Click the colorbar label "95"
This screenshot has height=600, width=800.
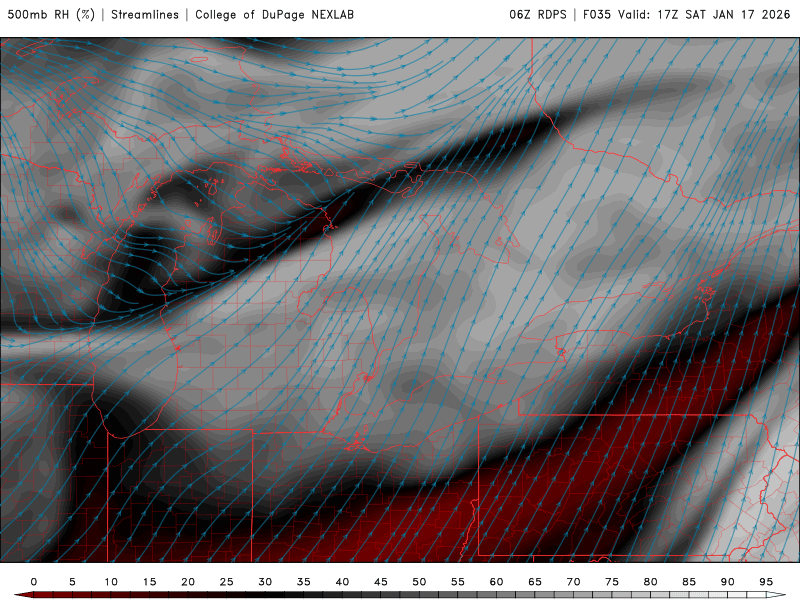[x=766, y=582]
